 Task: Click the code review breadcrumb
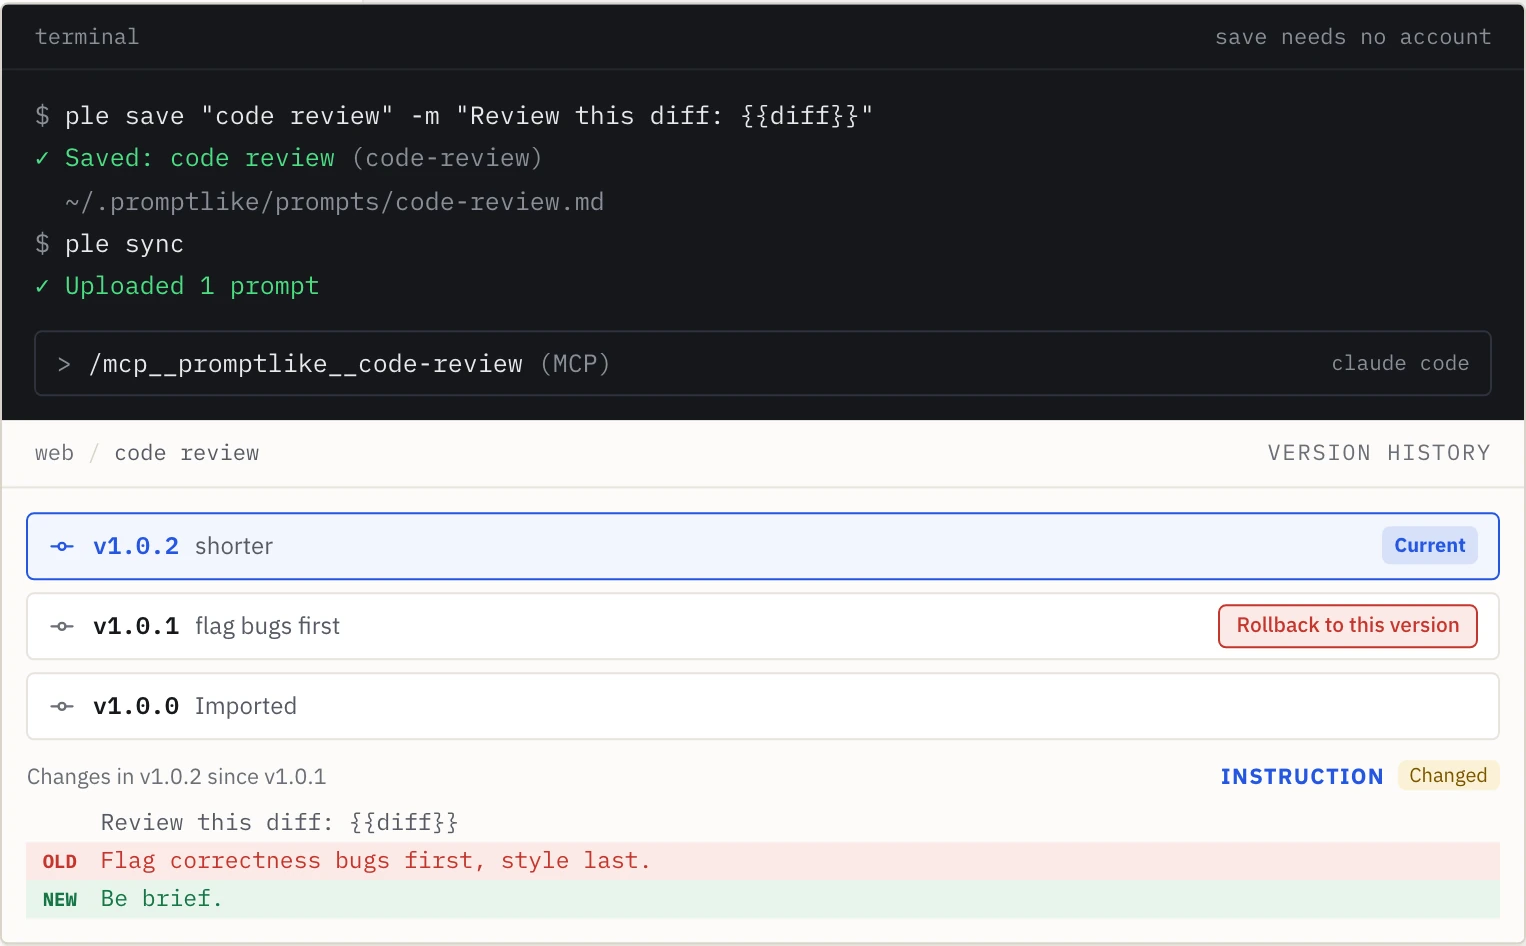187,453
